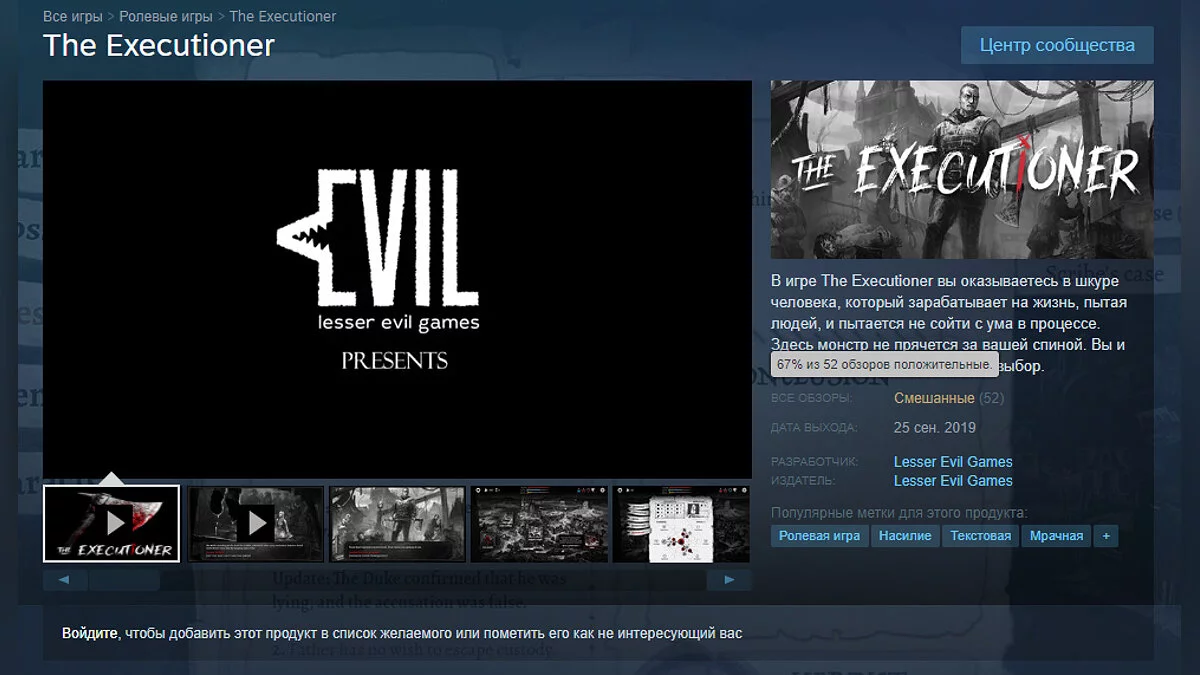Click the 'ИЗДАТЕЛЬ:' label
Image resolution: width=1200 pixels, height=675 pixels.
tap(803, 482)
